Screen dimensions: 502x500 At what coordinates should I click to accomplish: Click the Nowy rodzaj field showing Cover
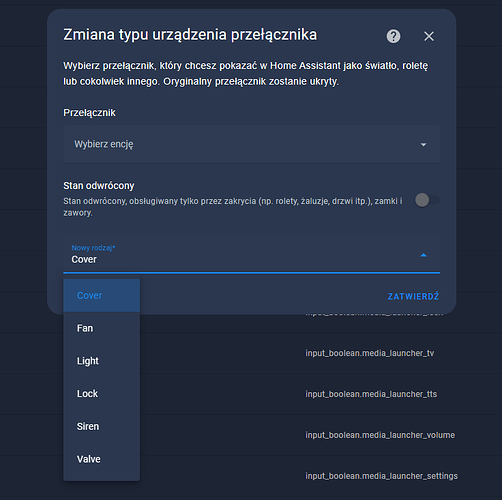tap(251, 255)
